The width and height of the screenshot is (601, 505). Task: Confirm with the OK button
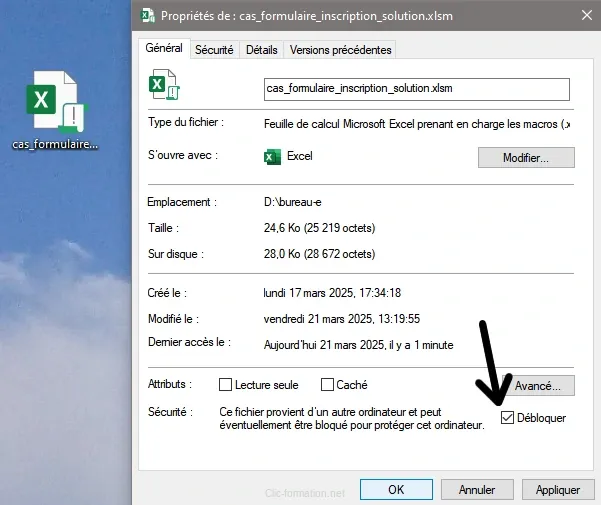(x=396, y=490)
